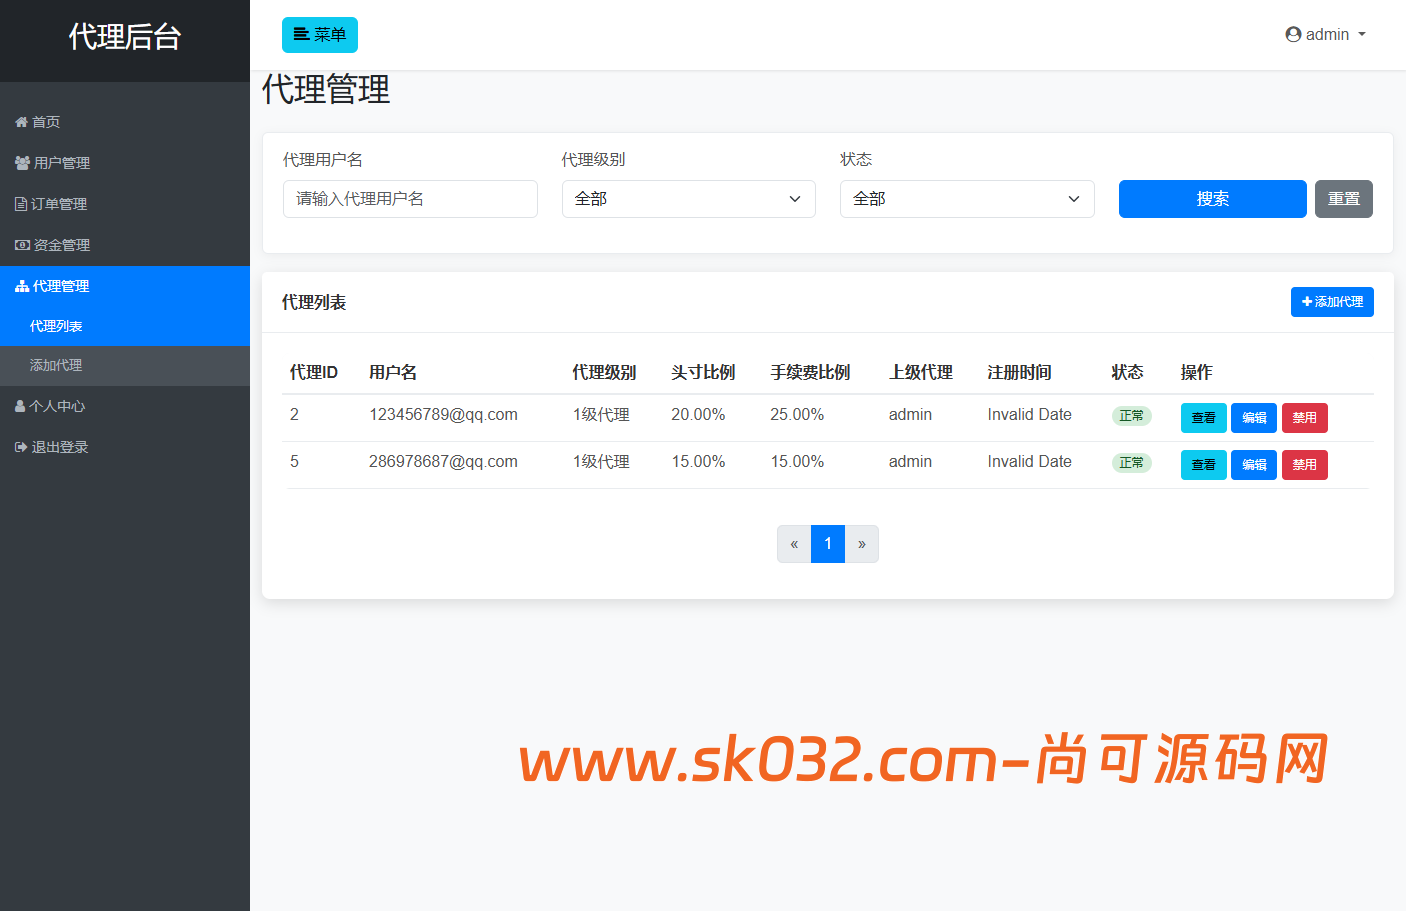1406x911 pixels.
Task: Click the 25.00% 手续费比例 cell
Action: [x=797, y=415]
